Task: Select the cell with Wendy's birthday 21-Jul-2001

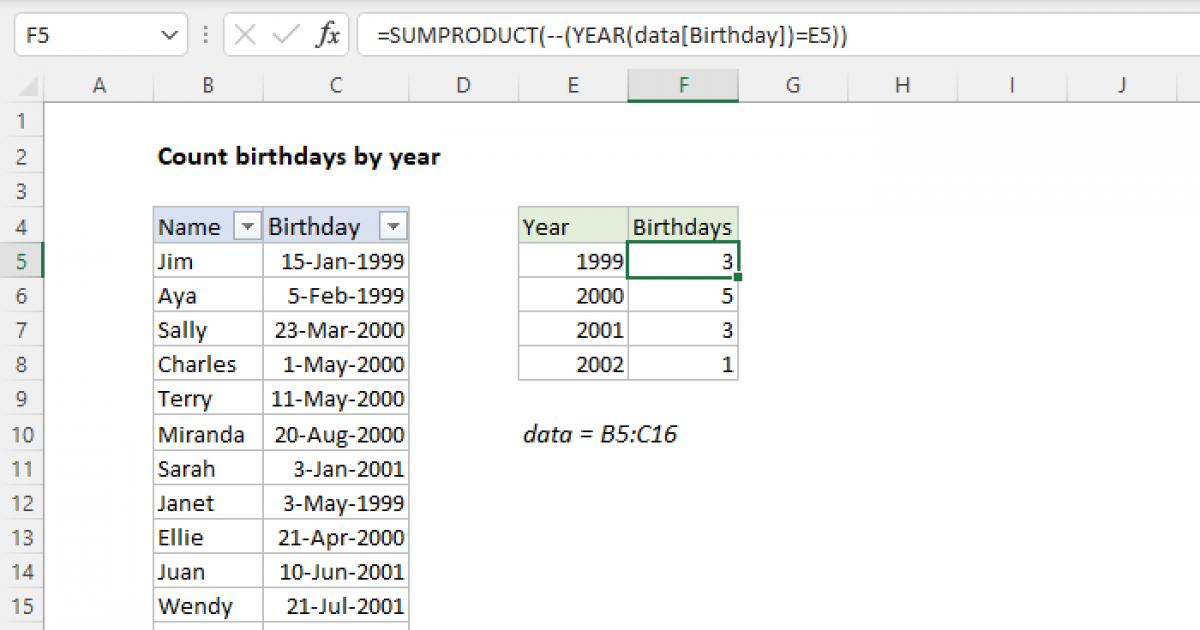Action: pyautogui.click(x=335, y=606)
